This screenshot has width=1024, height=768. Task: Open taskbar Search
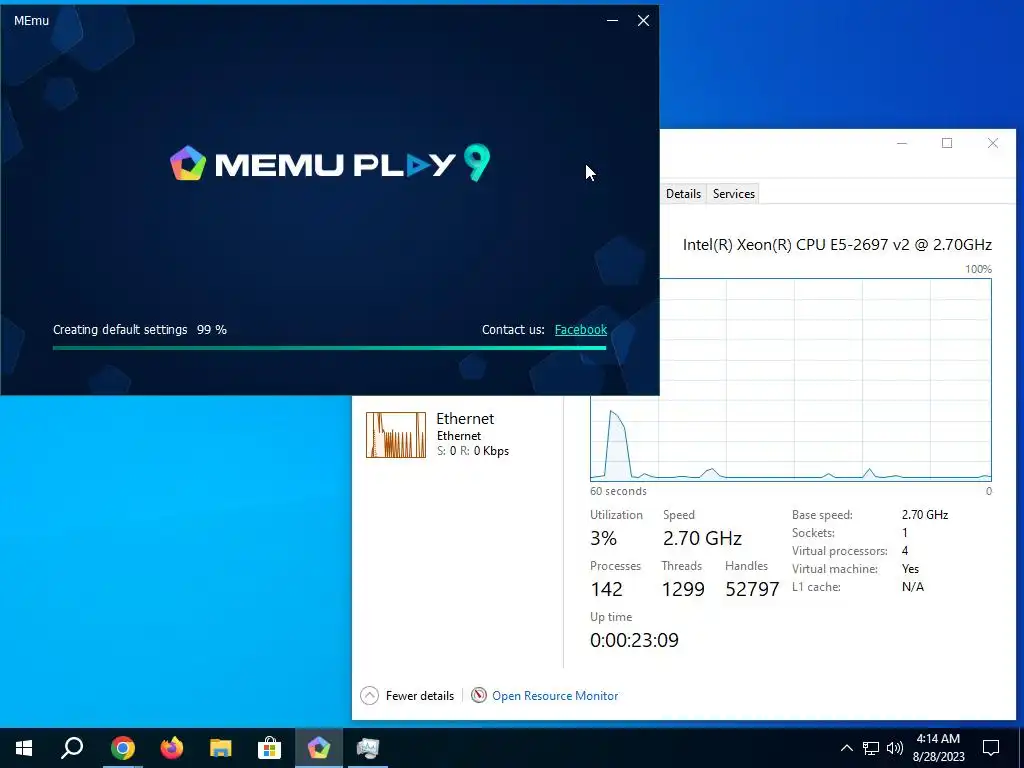coord(72,748)
